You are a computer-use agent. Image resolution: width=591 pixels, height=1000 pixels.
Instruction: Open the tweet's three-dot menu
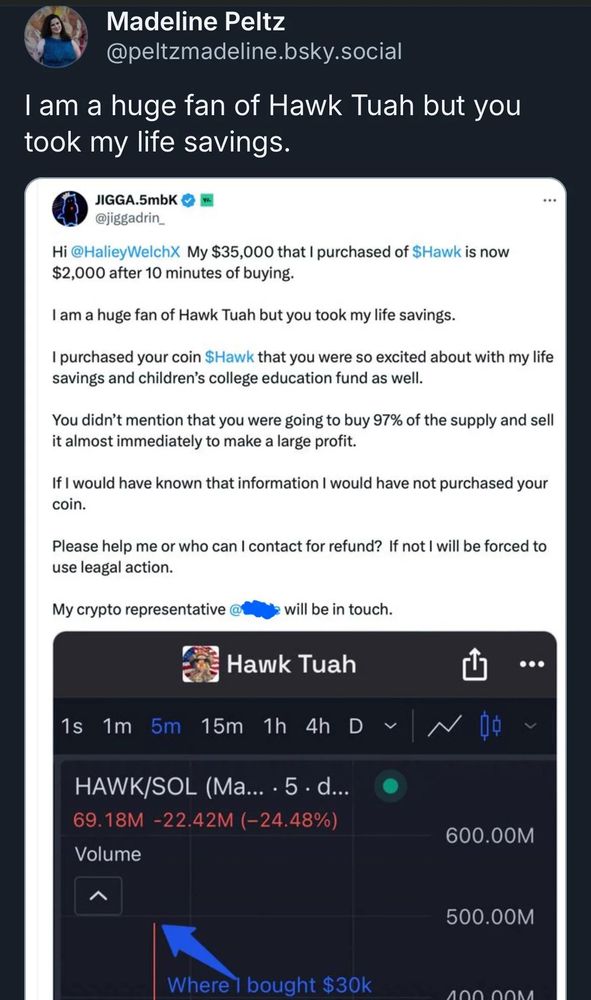pos(550,199)
